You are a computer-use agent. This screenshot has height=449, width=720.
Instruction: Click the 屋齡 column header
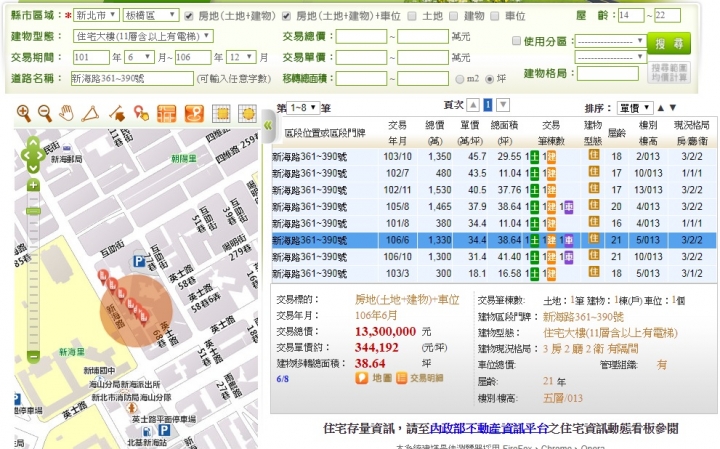tap(617, 133)
